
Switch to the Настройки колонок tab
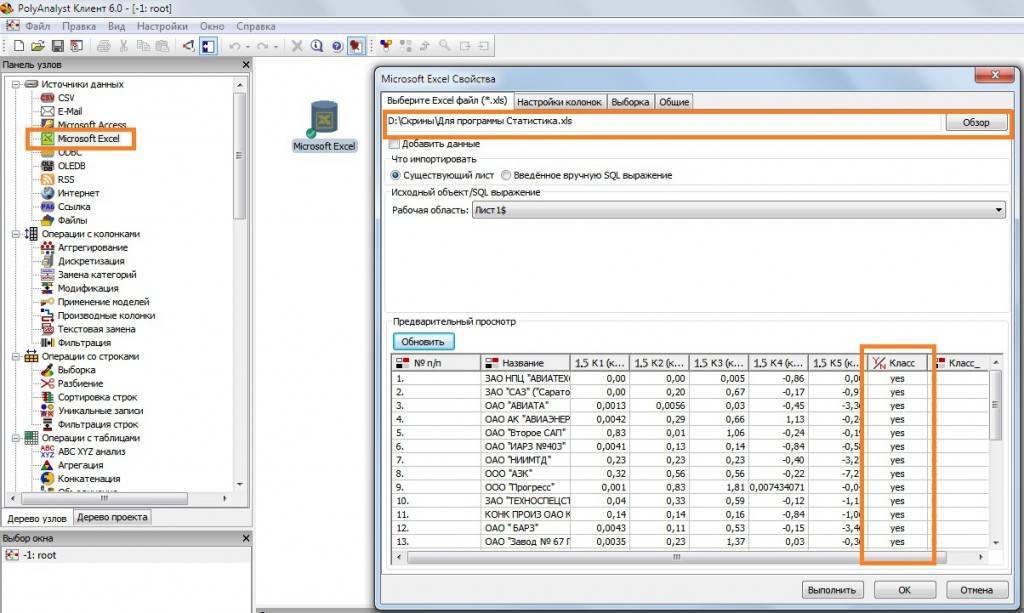point(559,102)
